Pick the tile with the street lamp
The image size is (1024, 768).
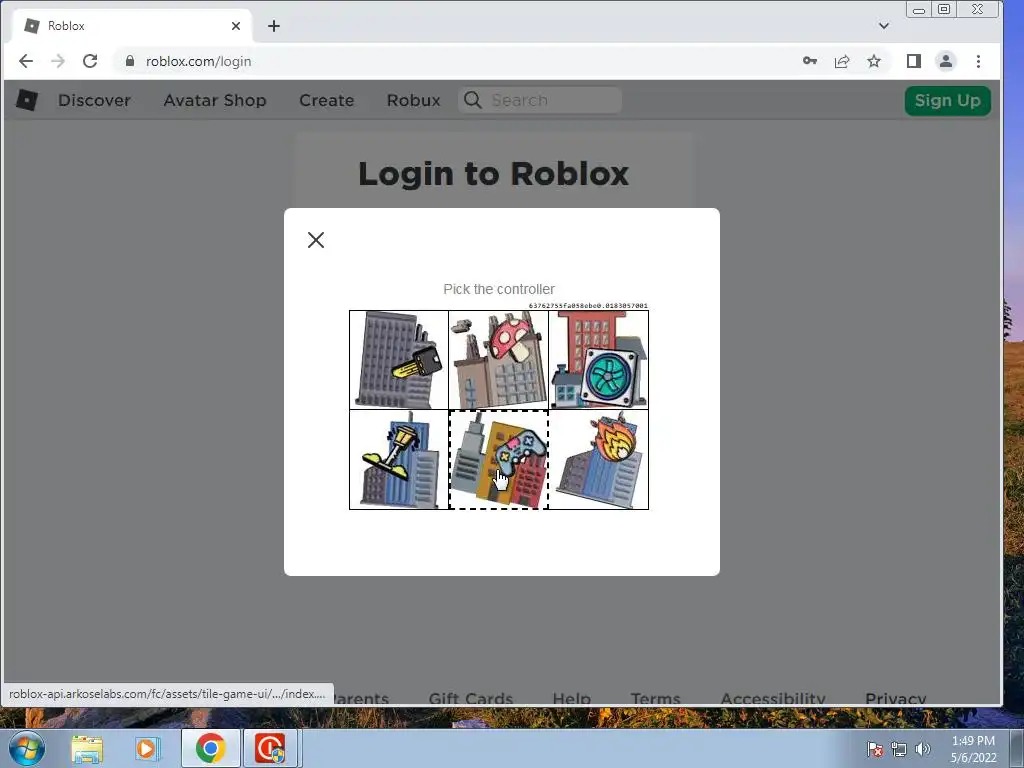pyautogui.click(x=399, y=460)
